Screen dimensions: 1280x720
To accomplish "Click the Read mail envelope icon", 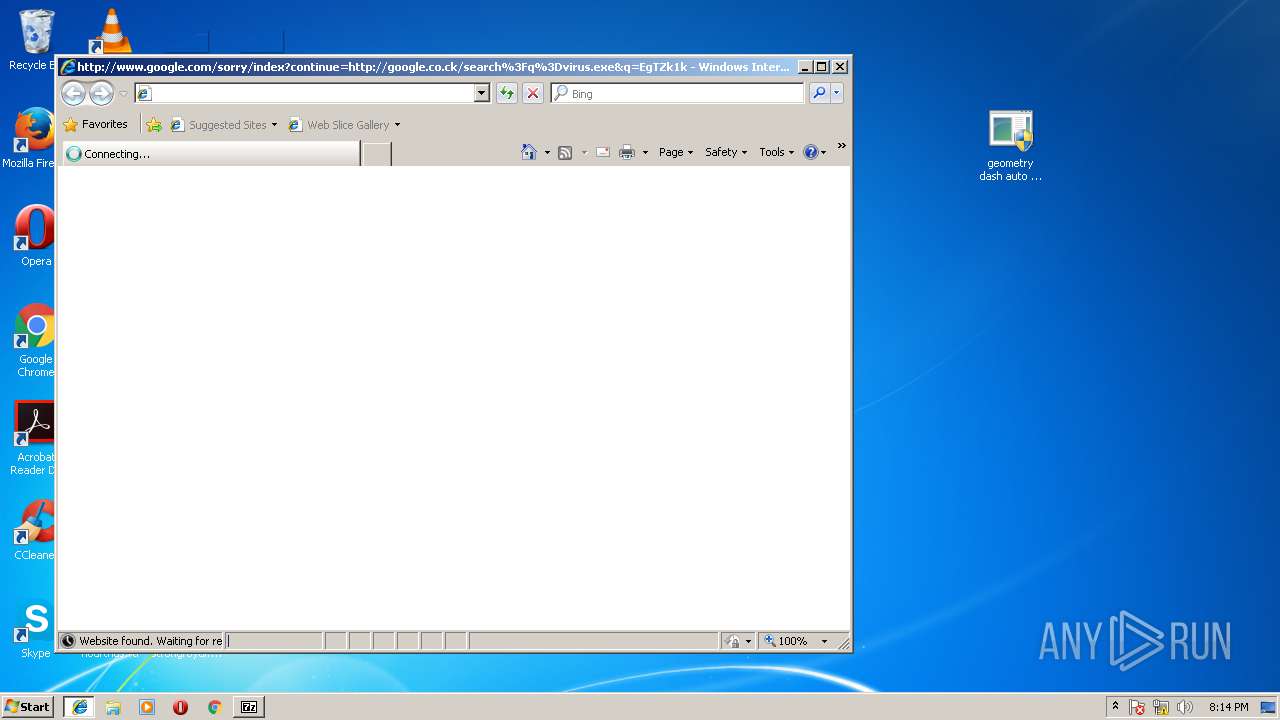I will (603, 152).
